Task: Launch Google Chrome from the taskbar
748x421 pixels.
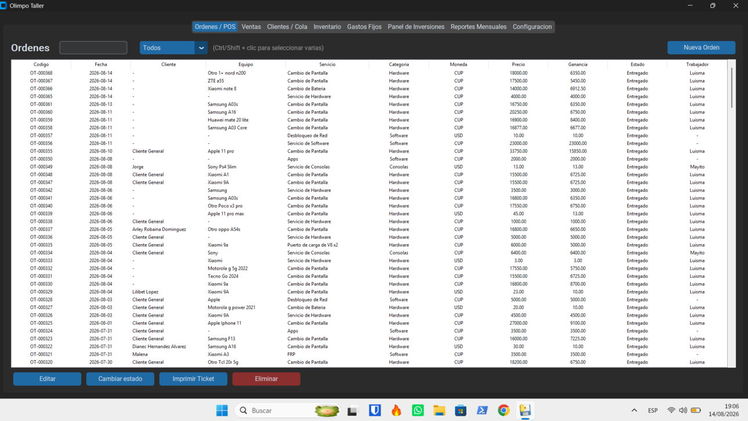Action: (503, 411)
